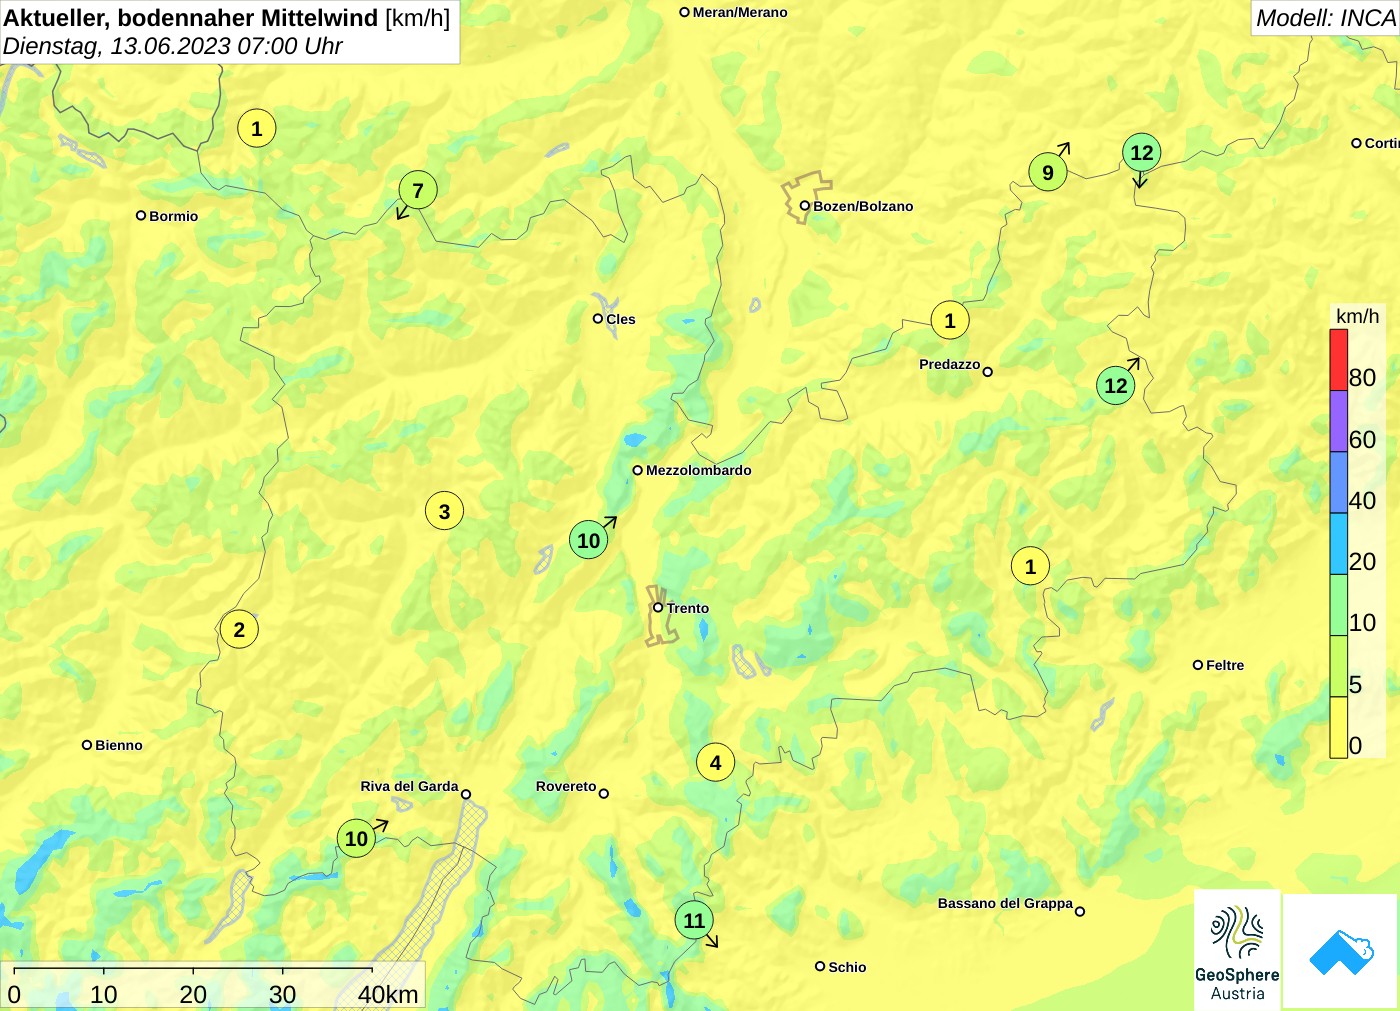Select wind station marker 9 with northeast arrow

coord(1048,172)
